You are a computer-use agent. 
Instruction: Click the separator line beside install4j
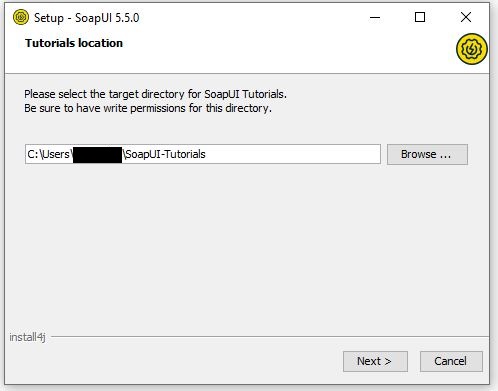(270, 337)
